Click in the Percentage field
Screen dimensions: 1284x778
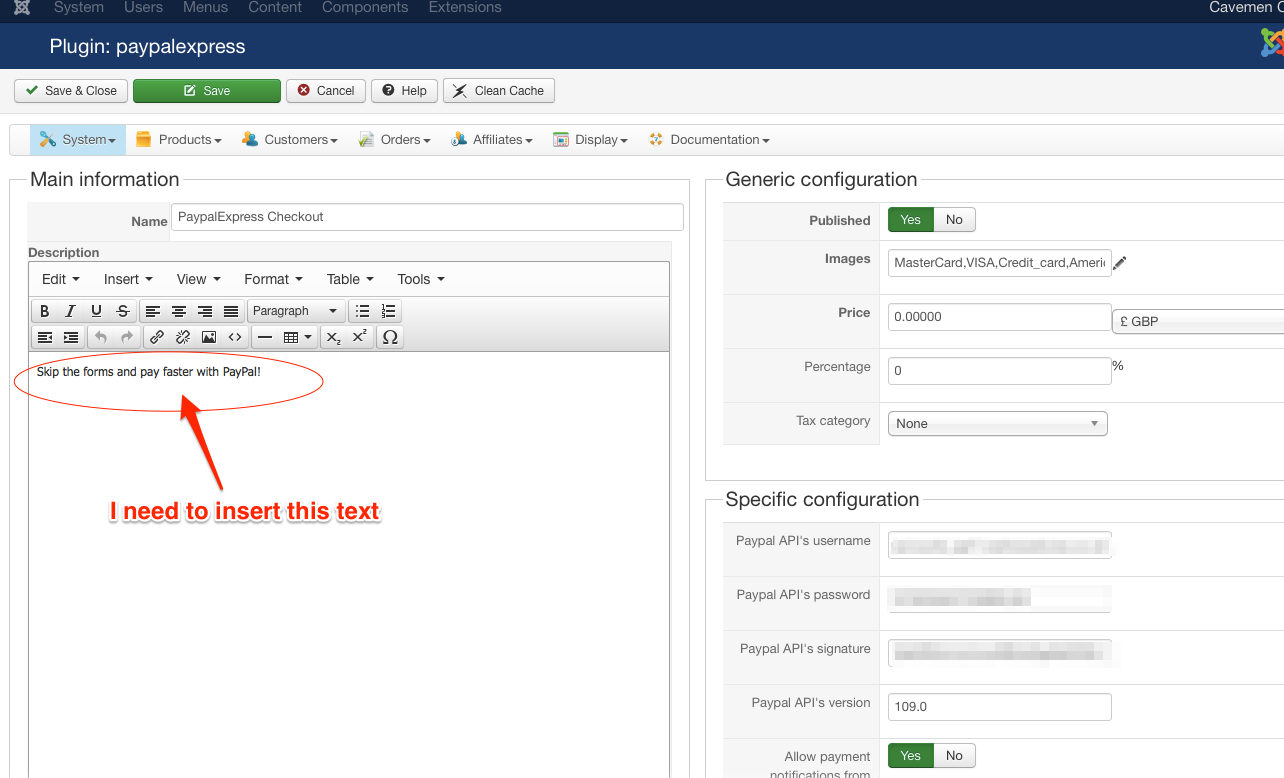(x=1000, y=371)
